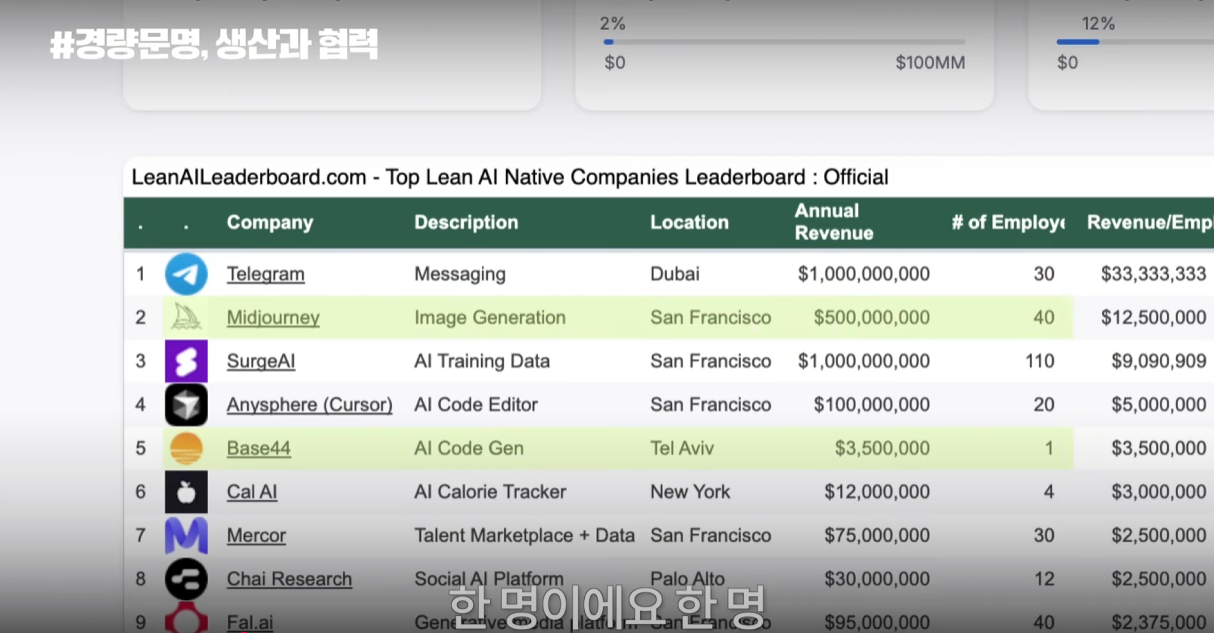Select the 'Image Generation' description cell
The height and width of the screenshot is (633, 1214).
click(490, 318)
